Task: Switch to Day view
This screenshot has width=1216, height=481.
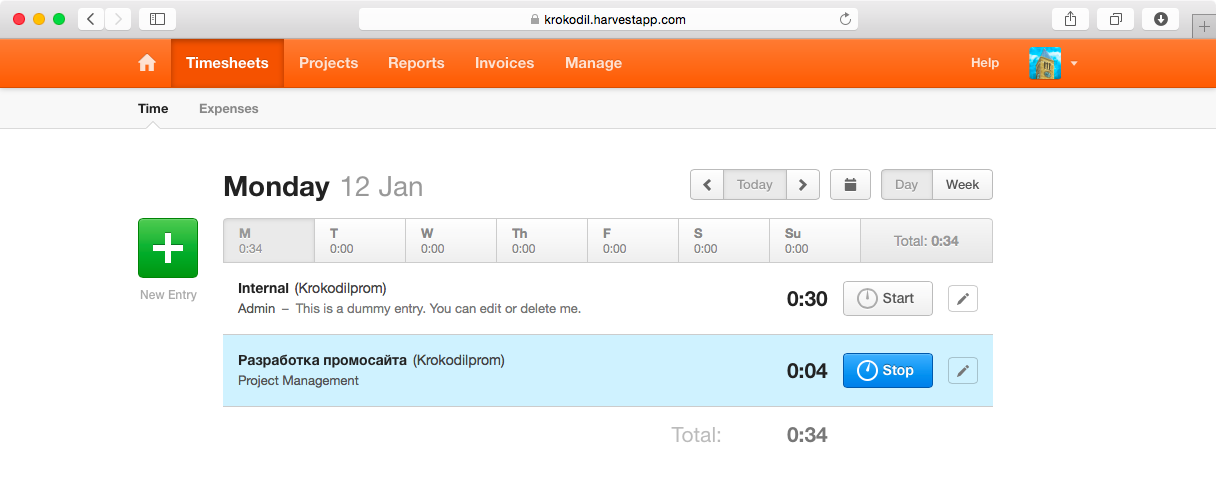Action: [x=906, y=185]
